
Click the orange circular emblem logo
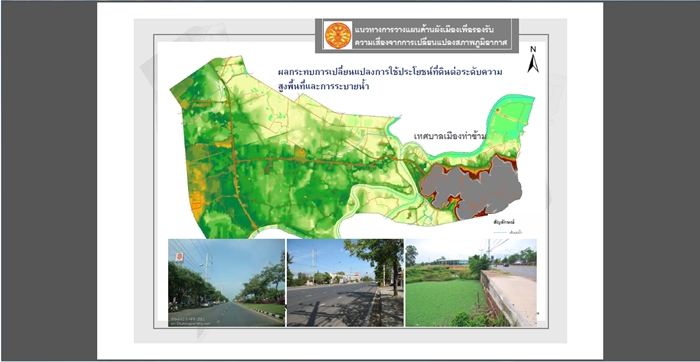tap(338, 36)
